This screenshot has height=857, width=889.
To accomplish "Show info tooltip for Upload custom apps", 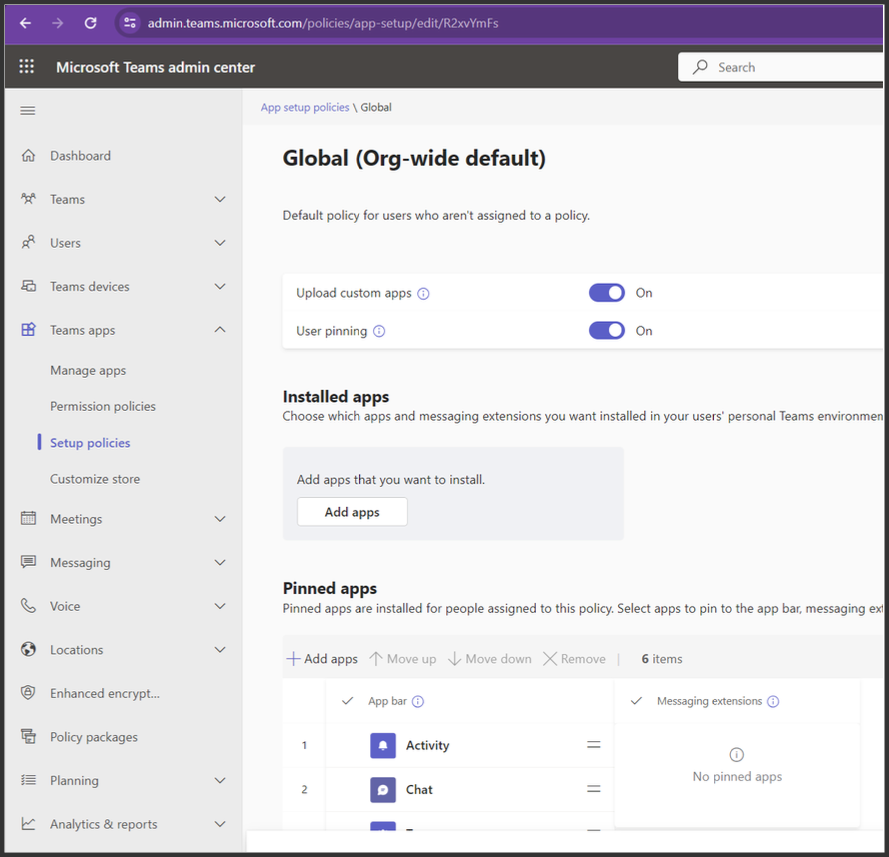I will click(424, 294).
